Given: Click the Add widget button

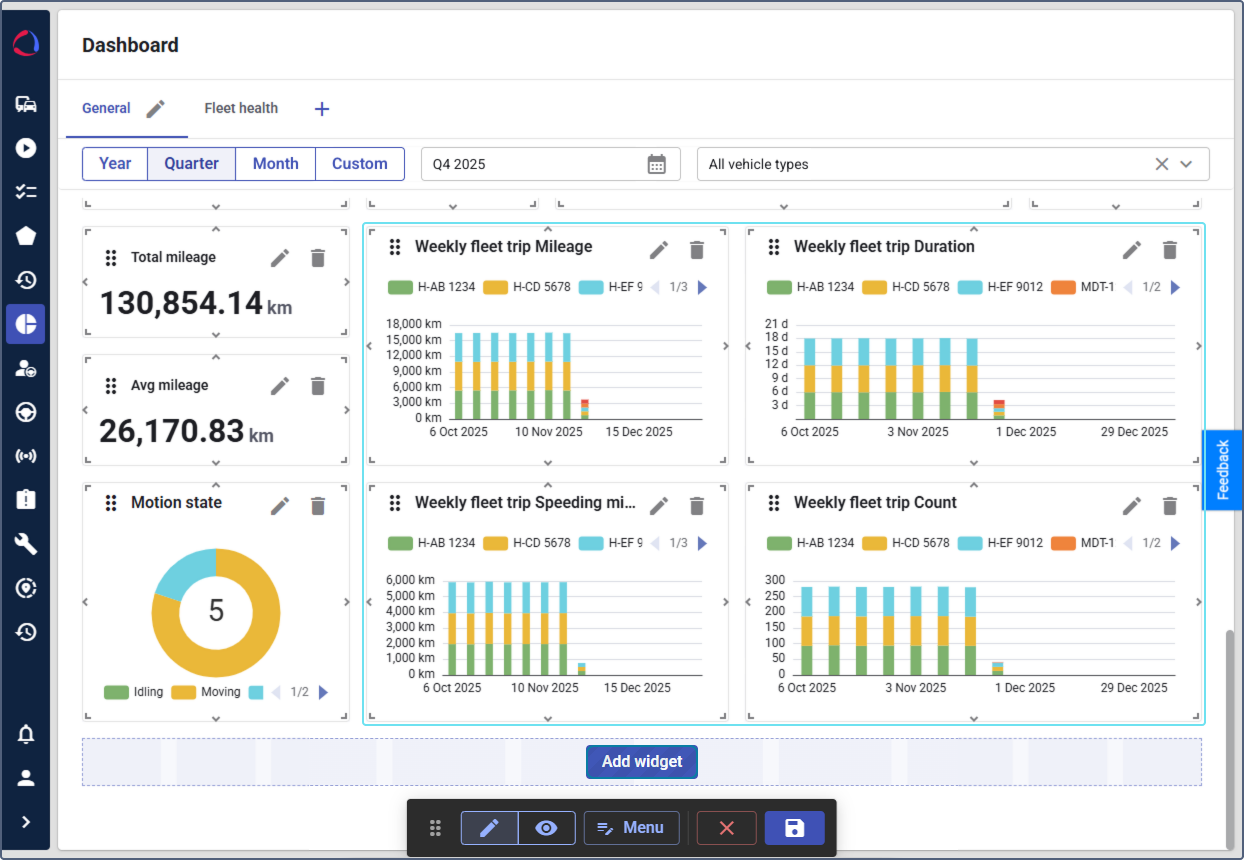Looking at the screenshot, I should [642, 762].
